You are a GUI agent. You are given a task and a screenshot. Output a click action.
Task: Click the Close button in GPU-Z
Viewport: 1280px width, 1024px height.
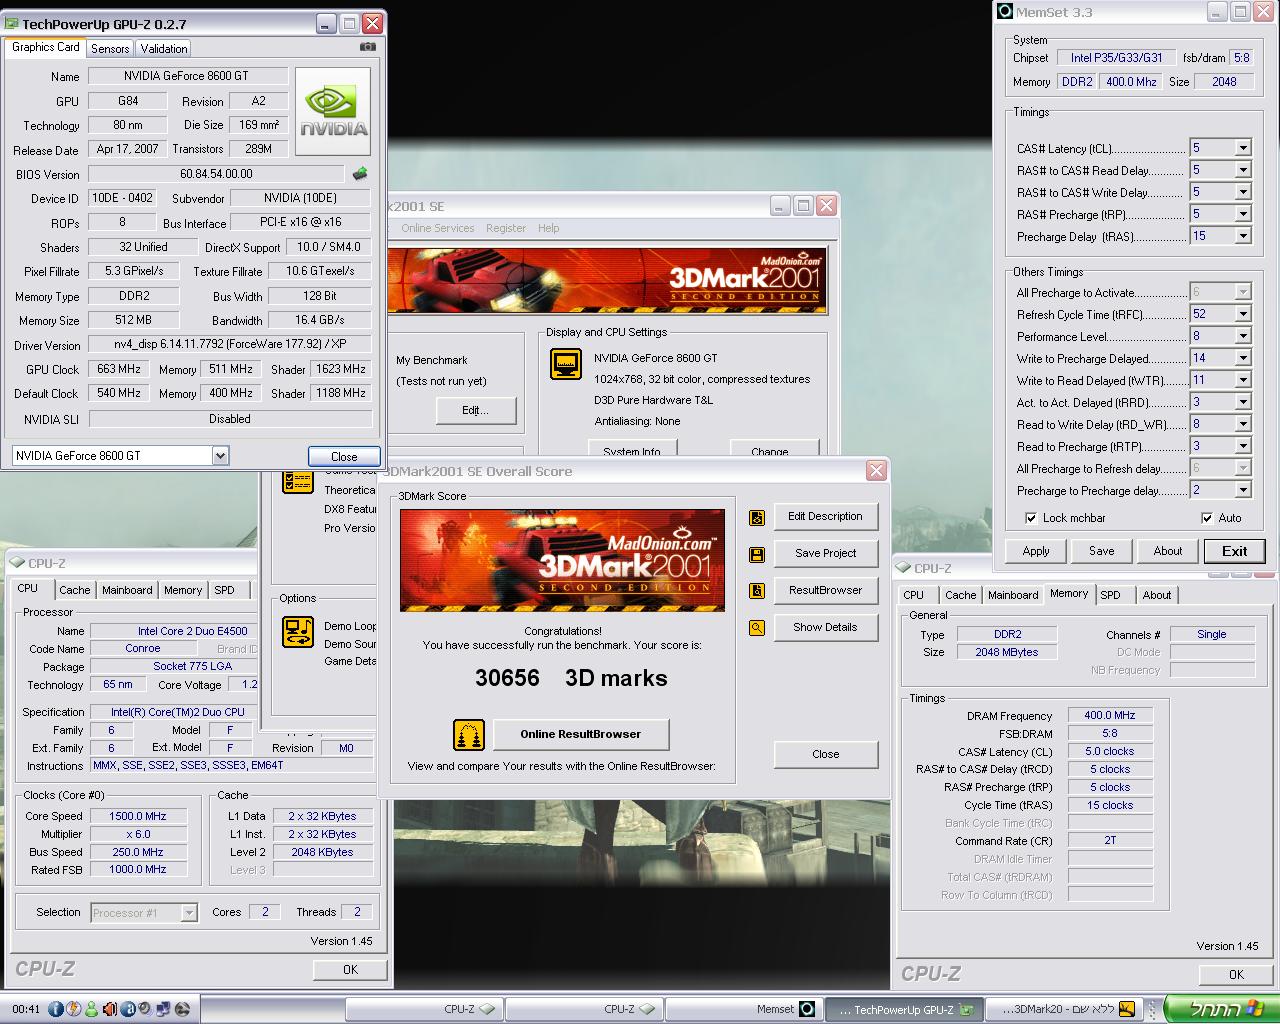coord(344,456)
